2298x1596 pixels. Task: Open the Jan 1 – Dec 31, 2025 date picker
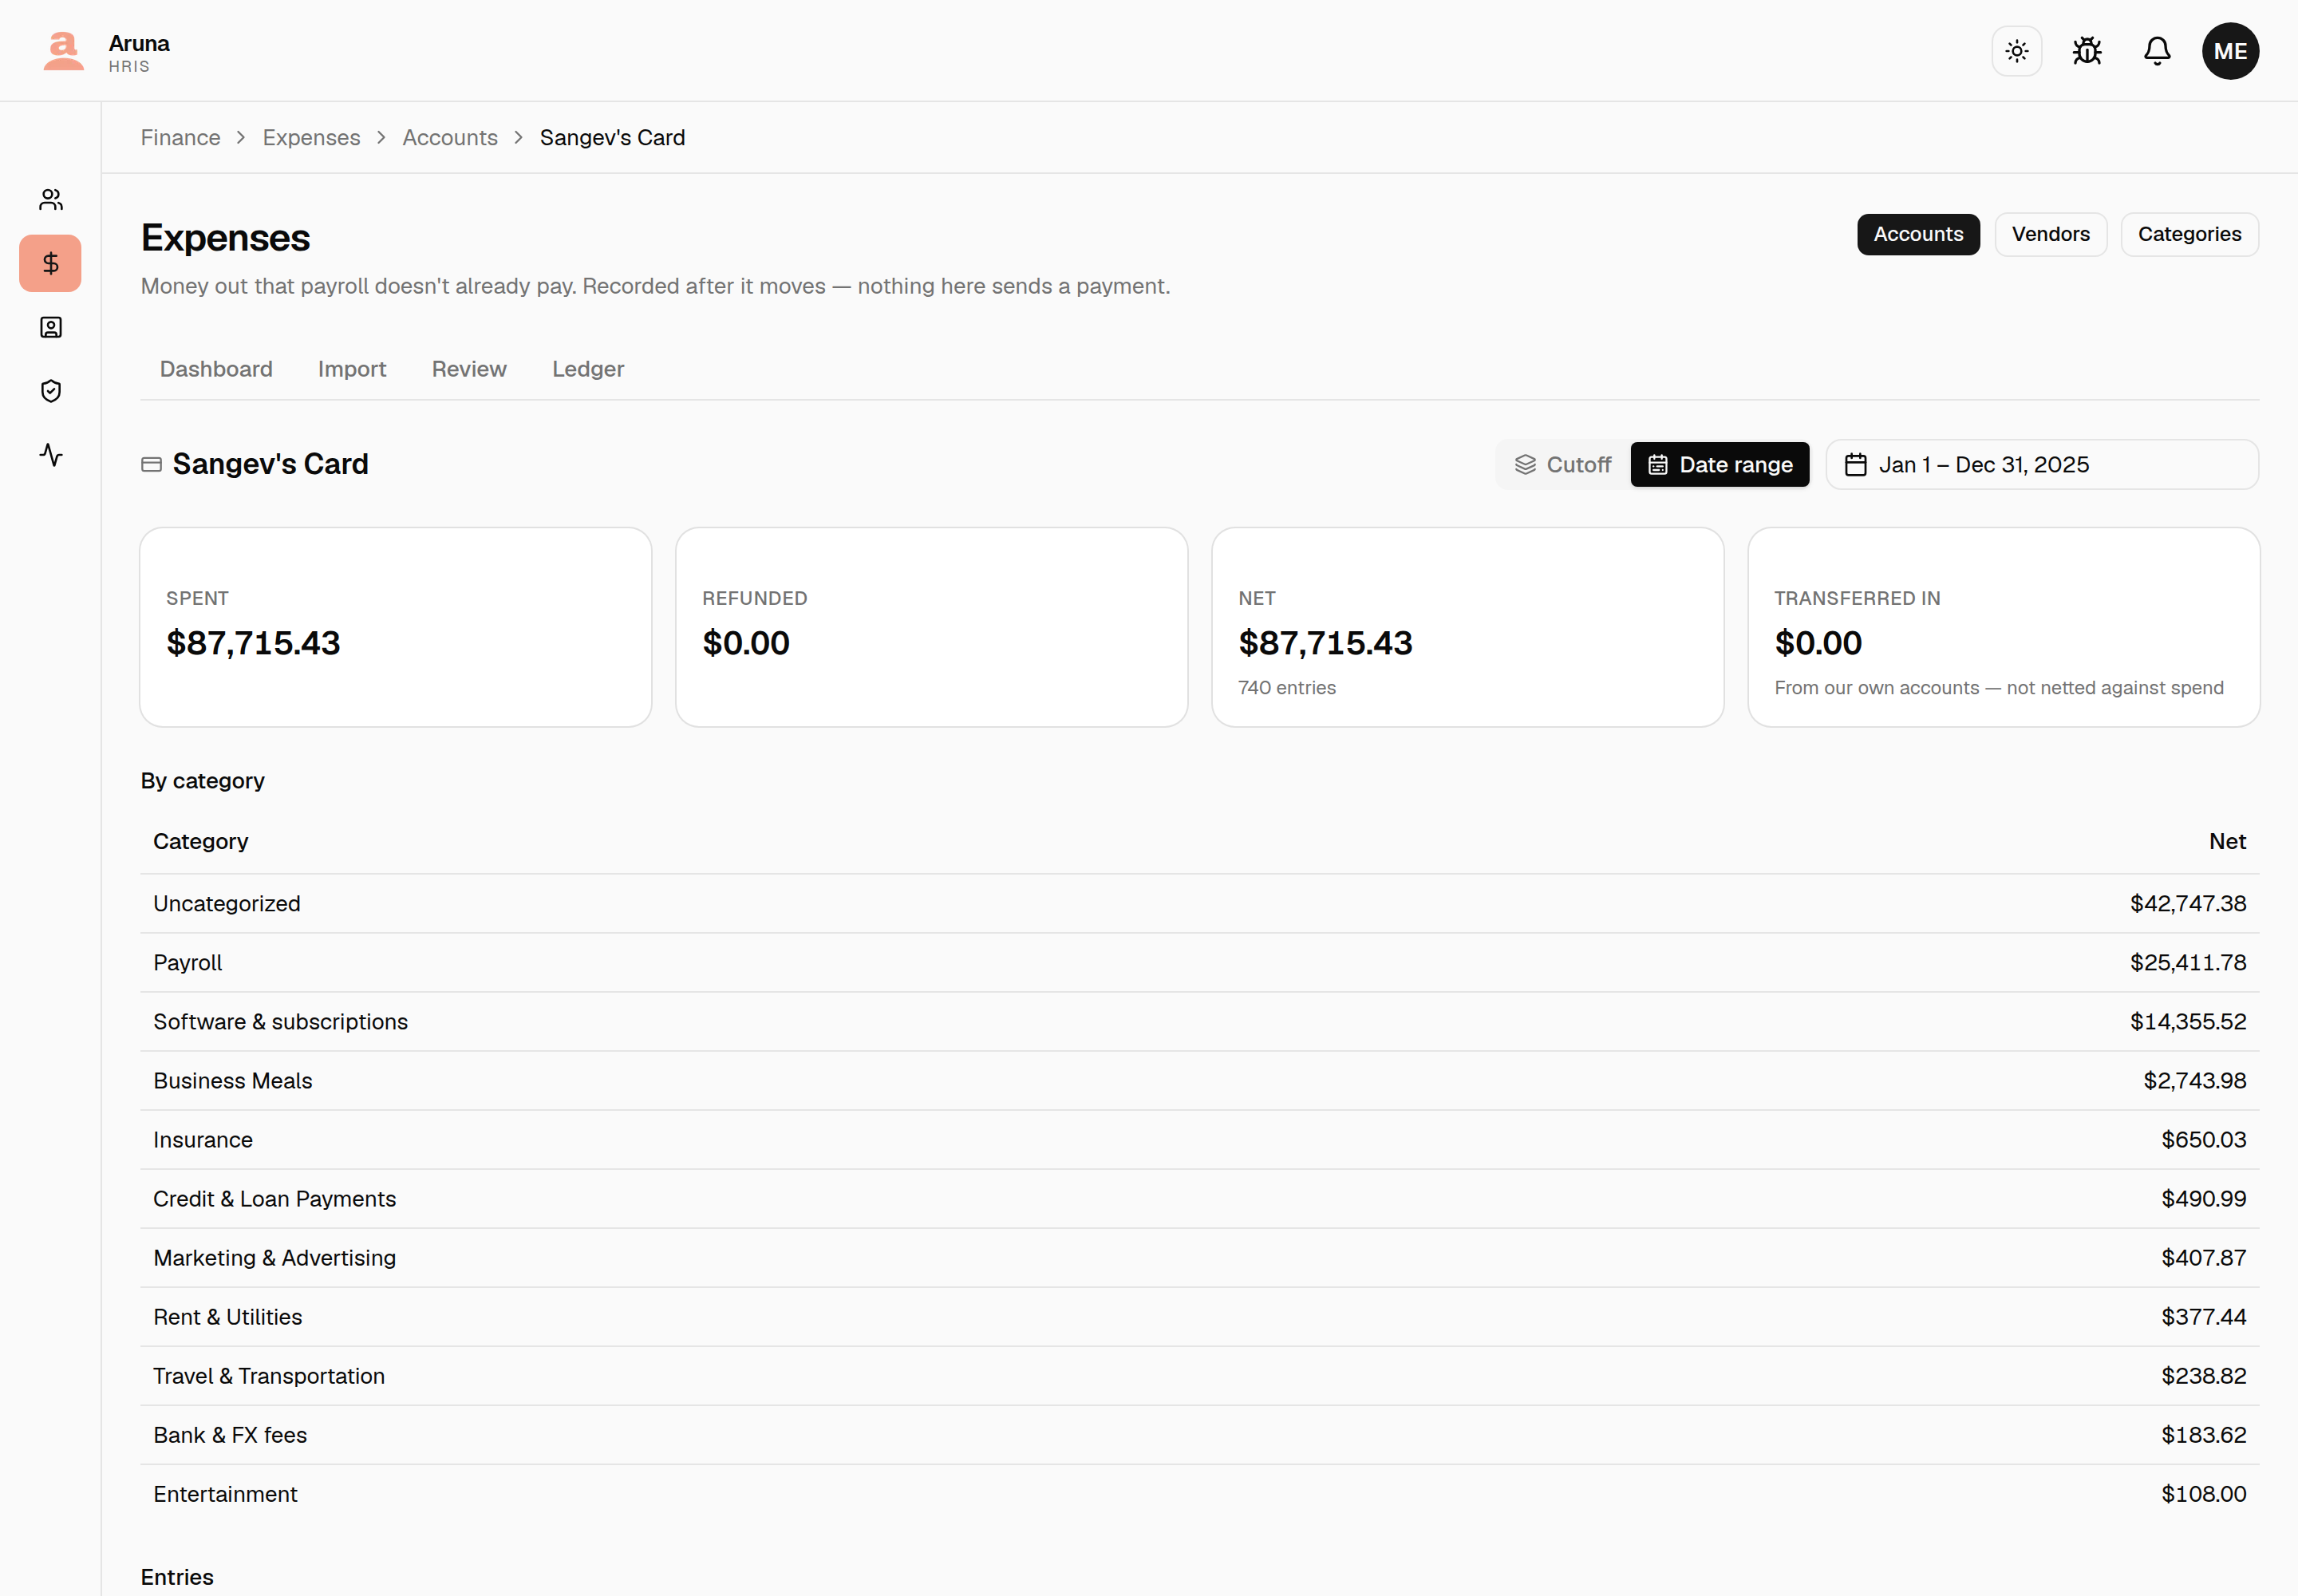(x=2041, y=465)
